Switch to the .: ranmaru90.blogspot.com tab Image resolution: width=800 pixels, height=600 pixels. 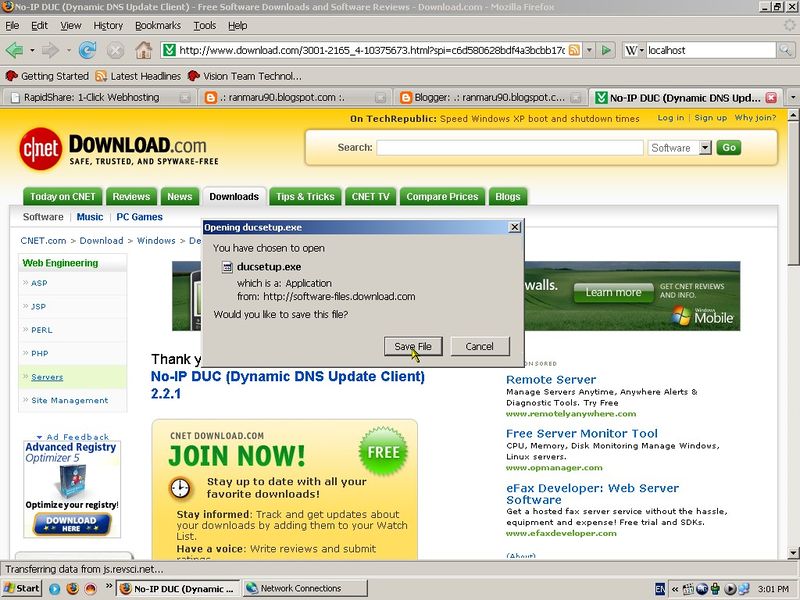[x=295, y=97]
